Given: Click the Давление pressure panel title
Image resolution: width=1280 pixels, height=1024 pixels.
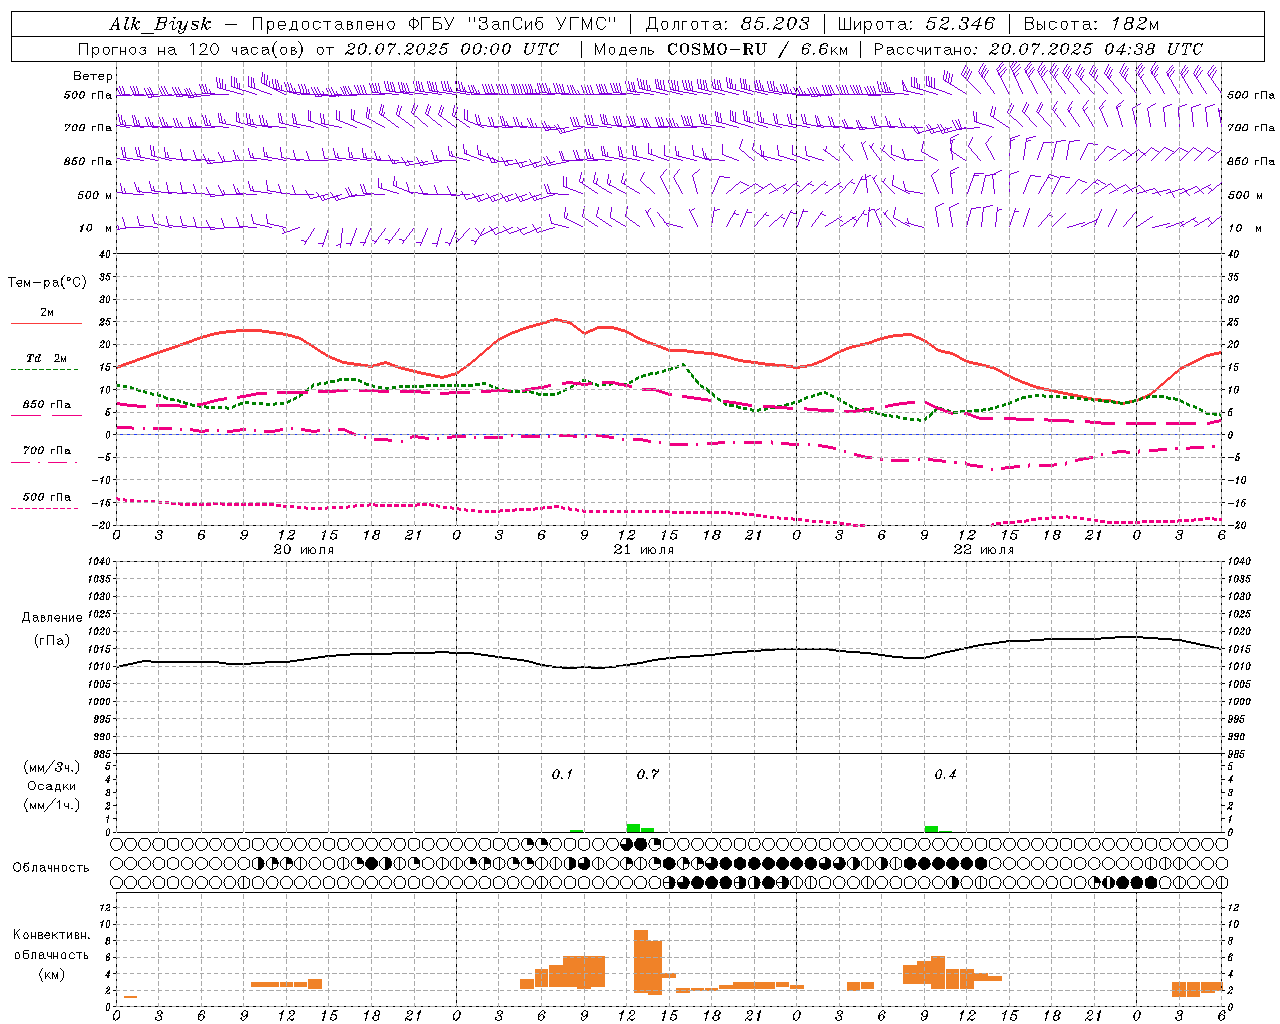Looking at the screenshot, I should click(52, 618).
